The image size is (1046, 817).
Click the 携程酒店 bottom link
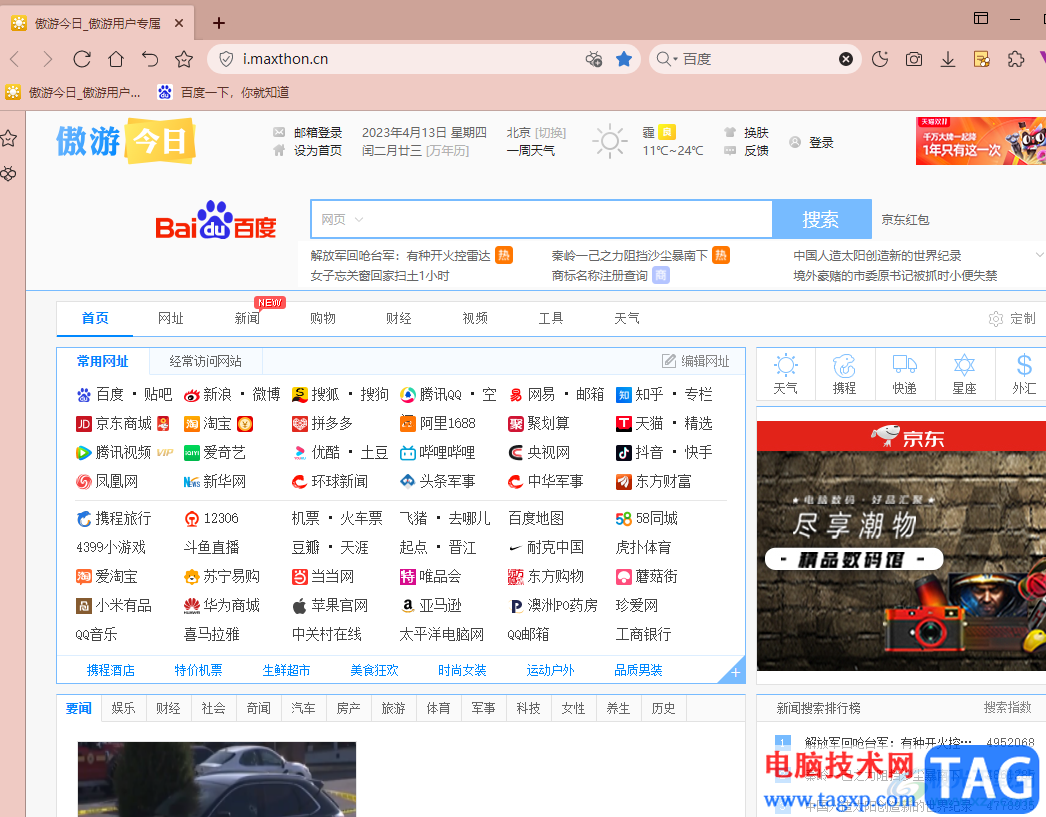pos(111,670)
